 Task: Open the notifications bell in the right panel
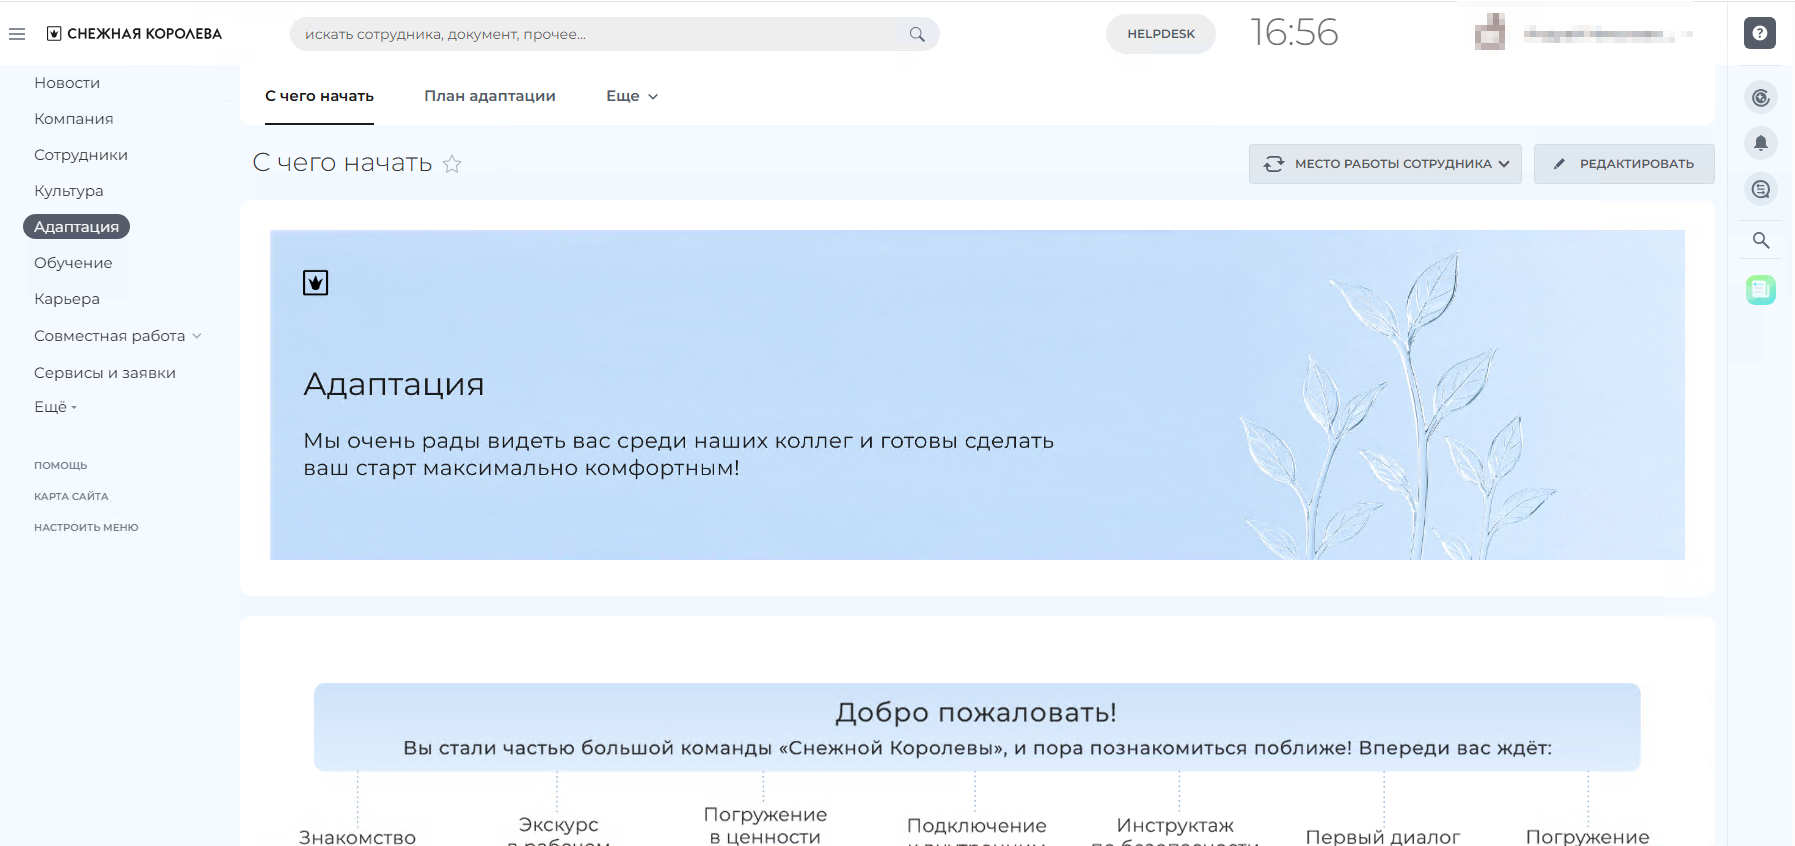(x=1761, y=143)
